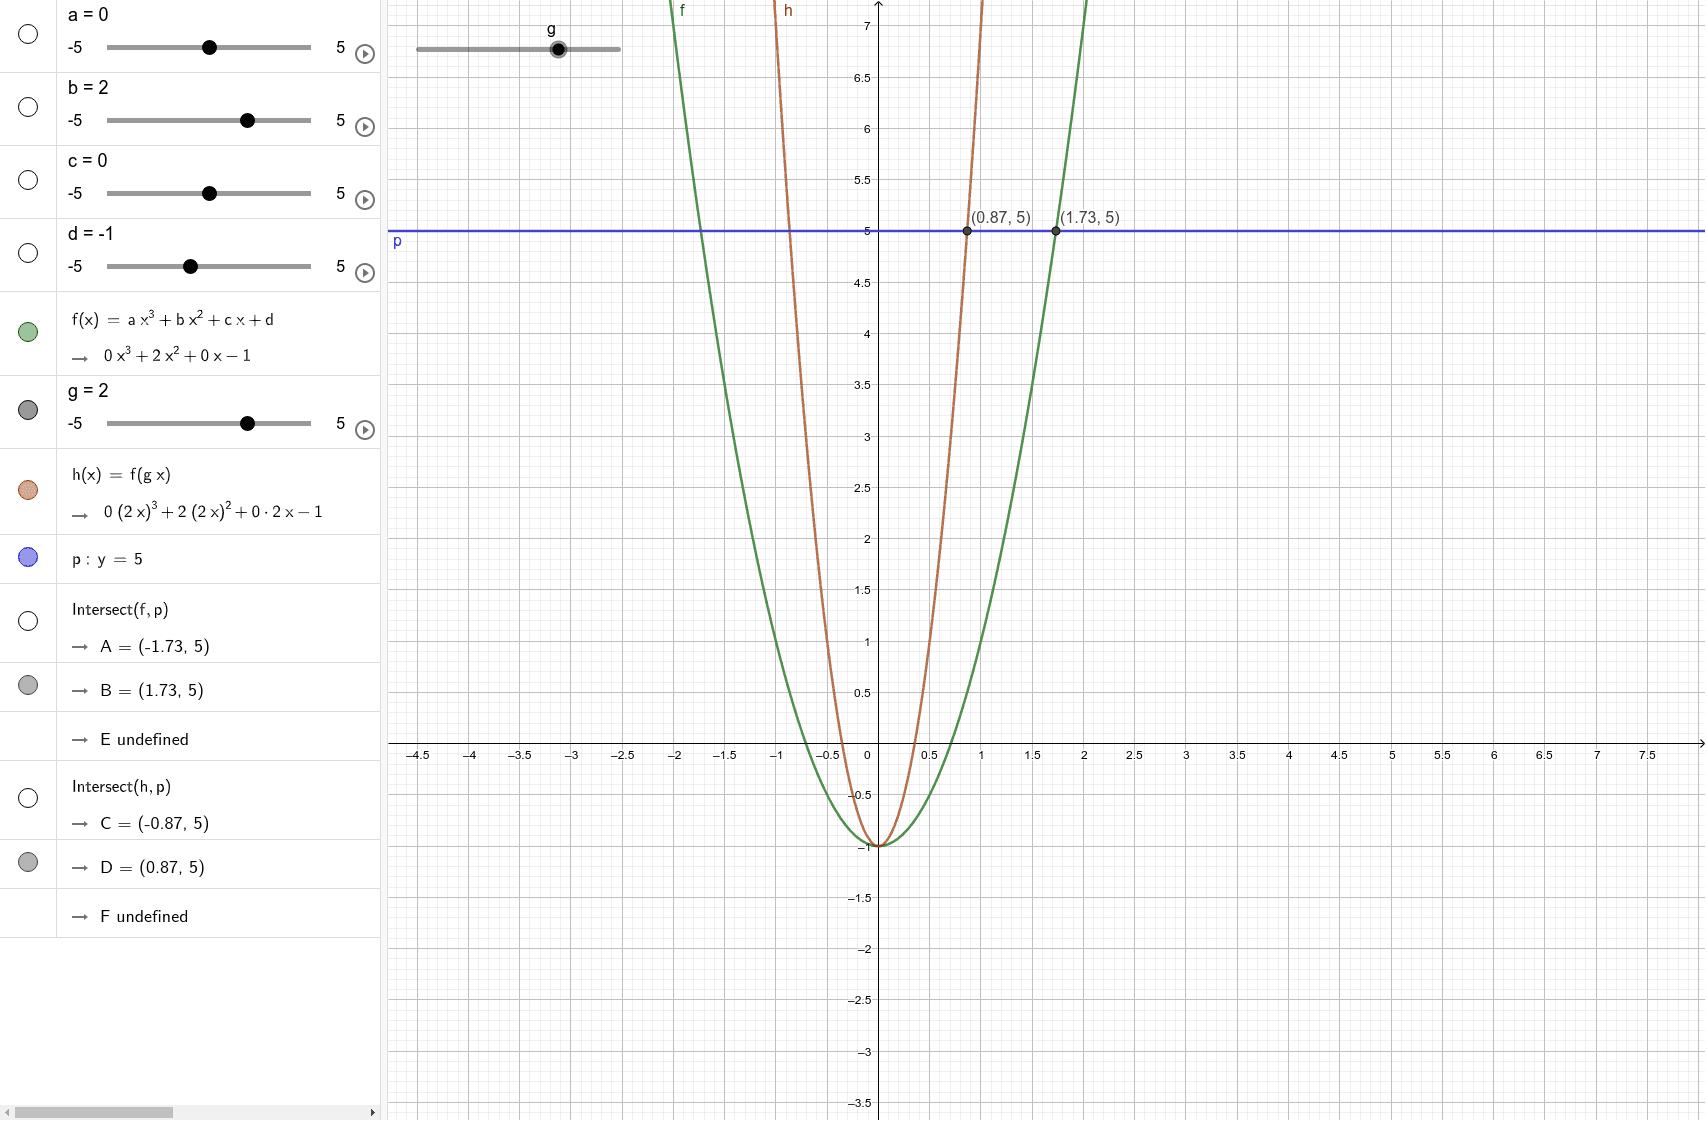Click the scrollbar left arrow

click(7, 1112)
